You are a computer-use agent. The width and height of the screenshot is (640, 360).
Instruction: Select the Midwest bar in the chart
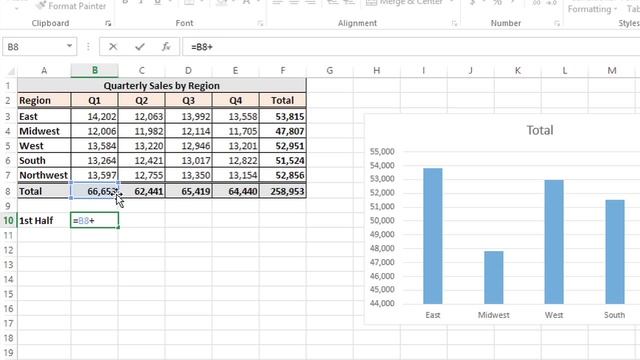tap(493, 278)
